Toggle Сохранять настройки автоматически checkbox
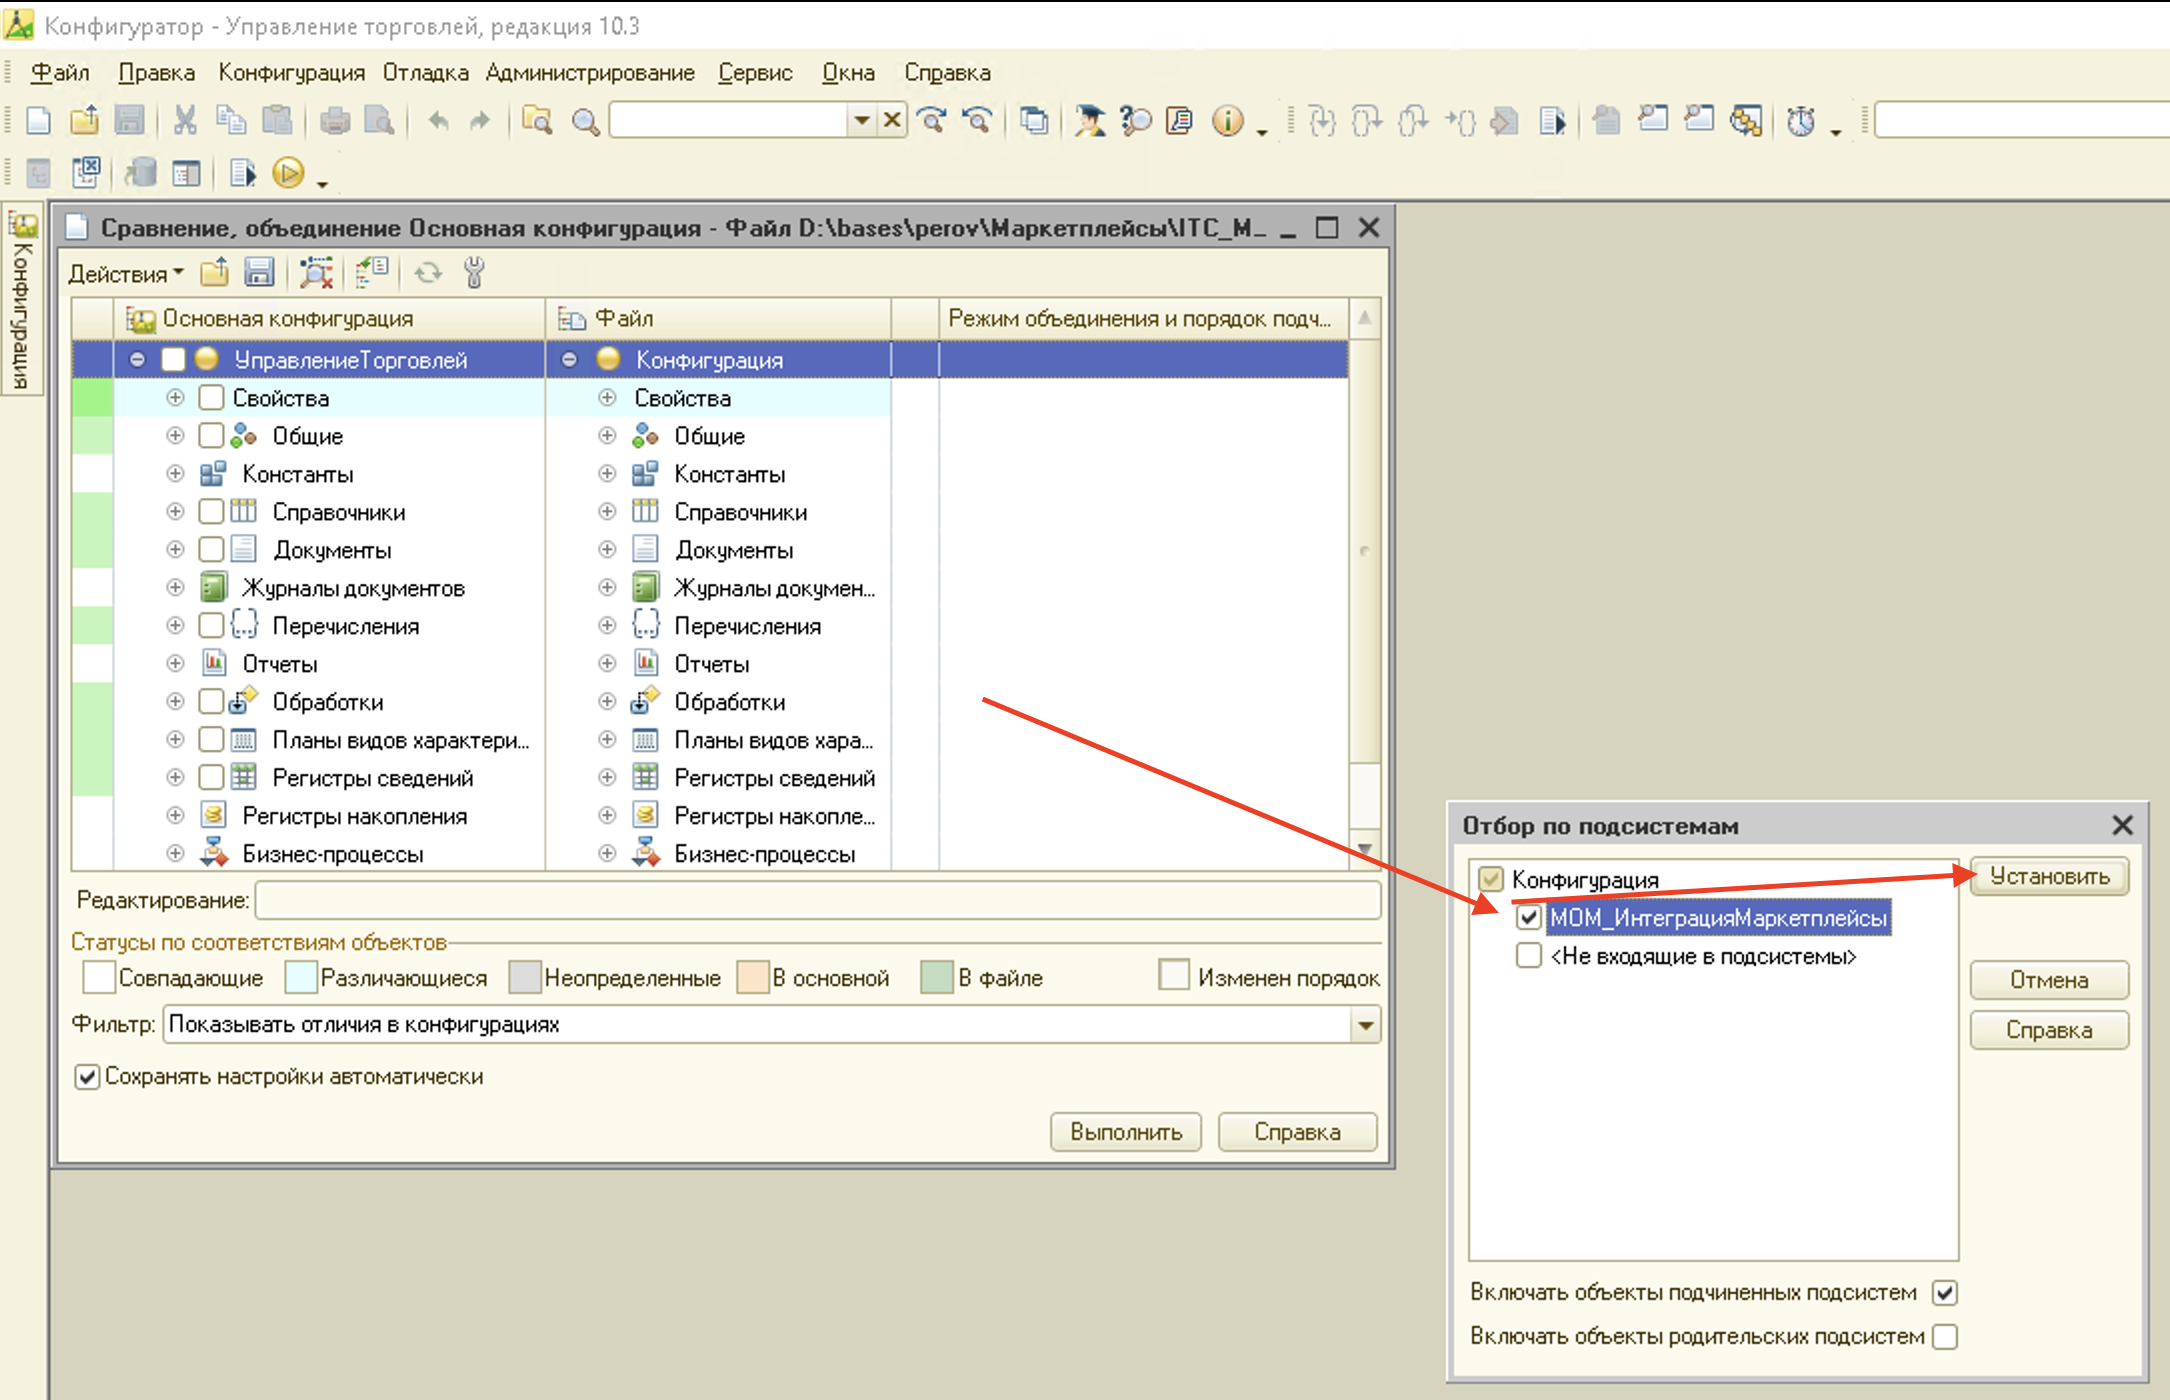This screenshot has width=2170, height=1400. (x=87, y=1077)
